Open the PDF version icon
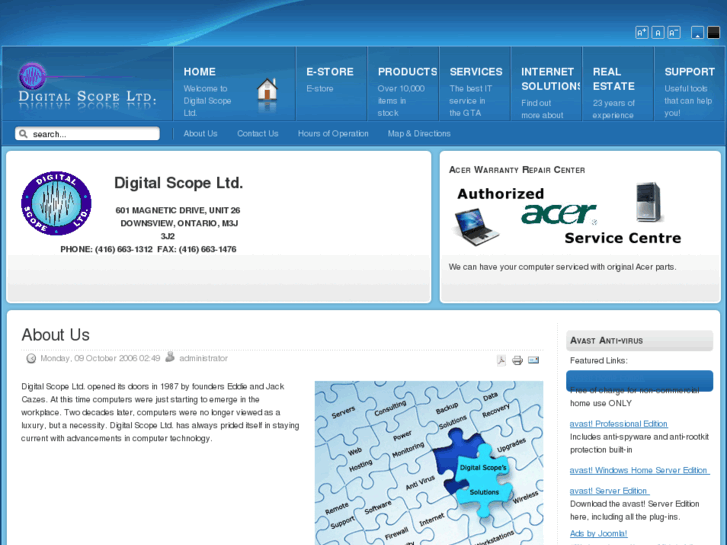 501,360
